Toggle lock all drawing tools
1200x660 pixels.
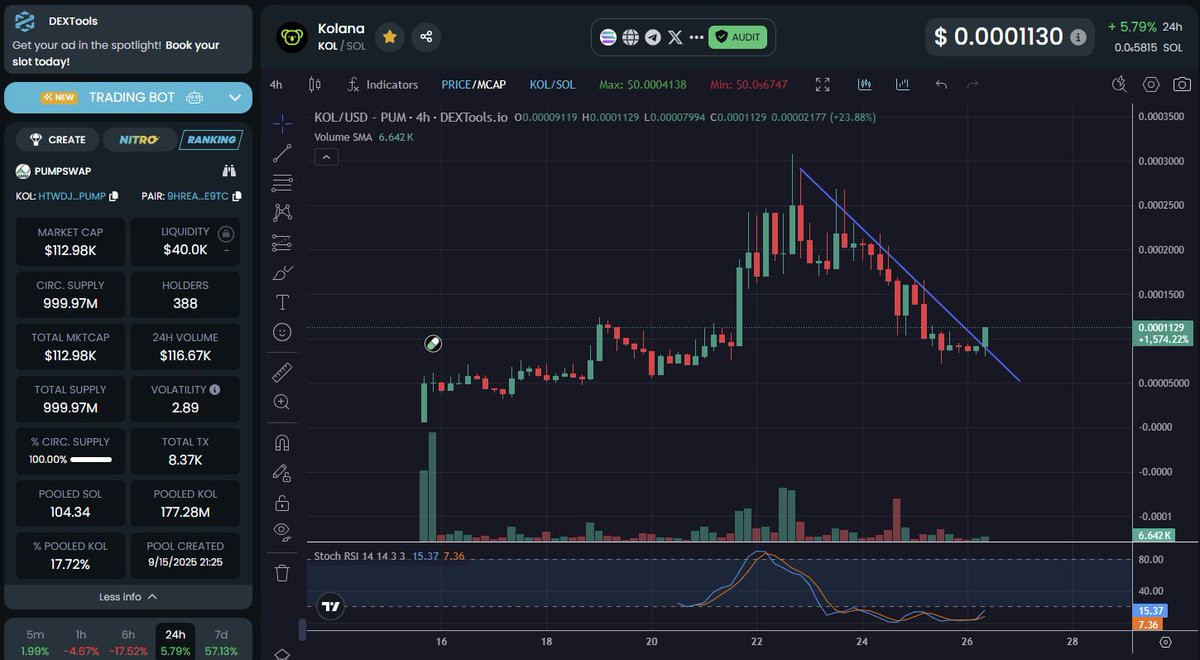click(282, 502)
